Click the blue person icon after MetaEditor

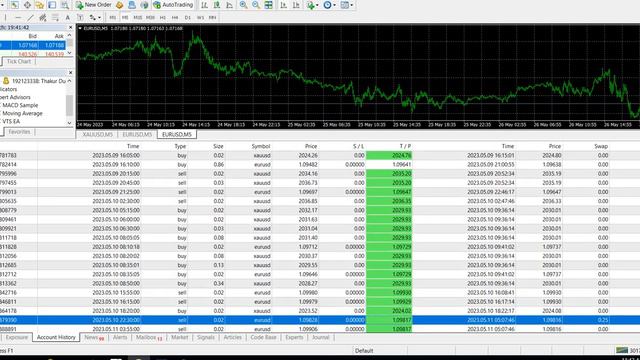(x=132, y=5)
